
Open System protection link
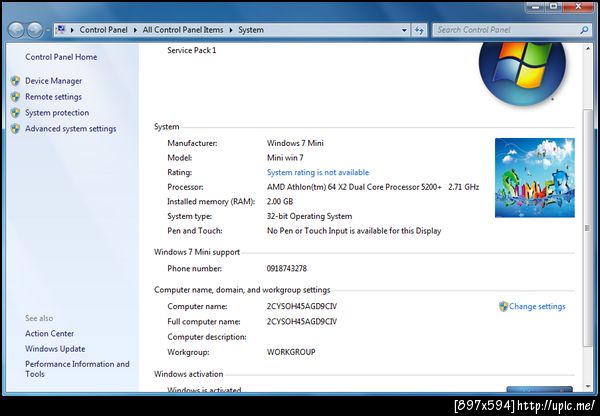click(57, 113)
